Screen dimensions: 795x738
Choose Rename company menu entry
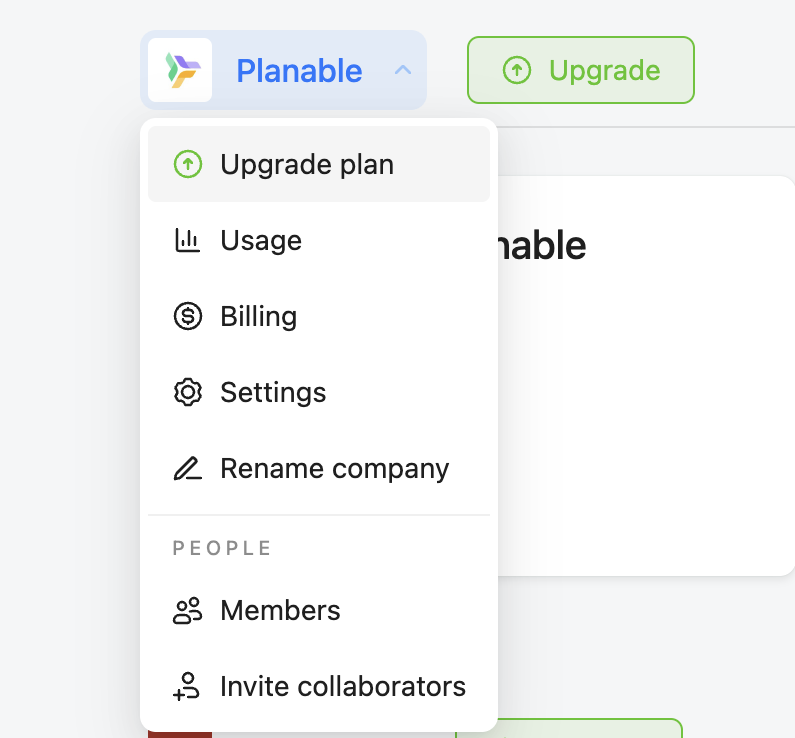click(x=334, y=468)
